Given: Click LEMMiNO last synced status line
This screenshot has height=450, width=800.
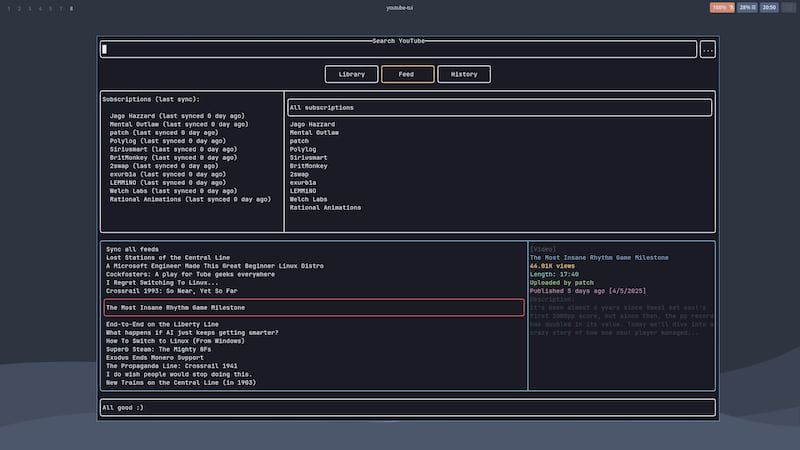Looking at the screenshot, I should [168, 183].
